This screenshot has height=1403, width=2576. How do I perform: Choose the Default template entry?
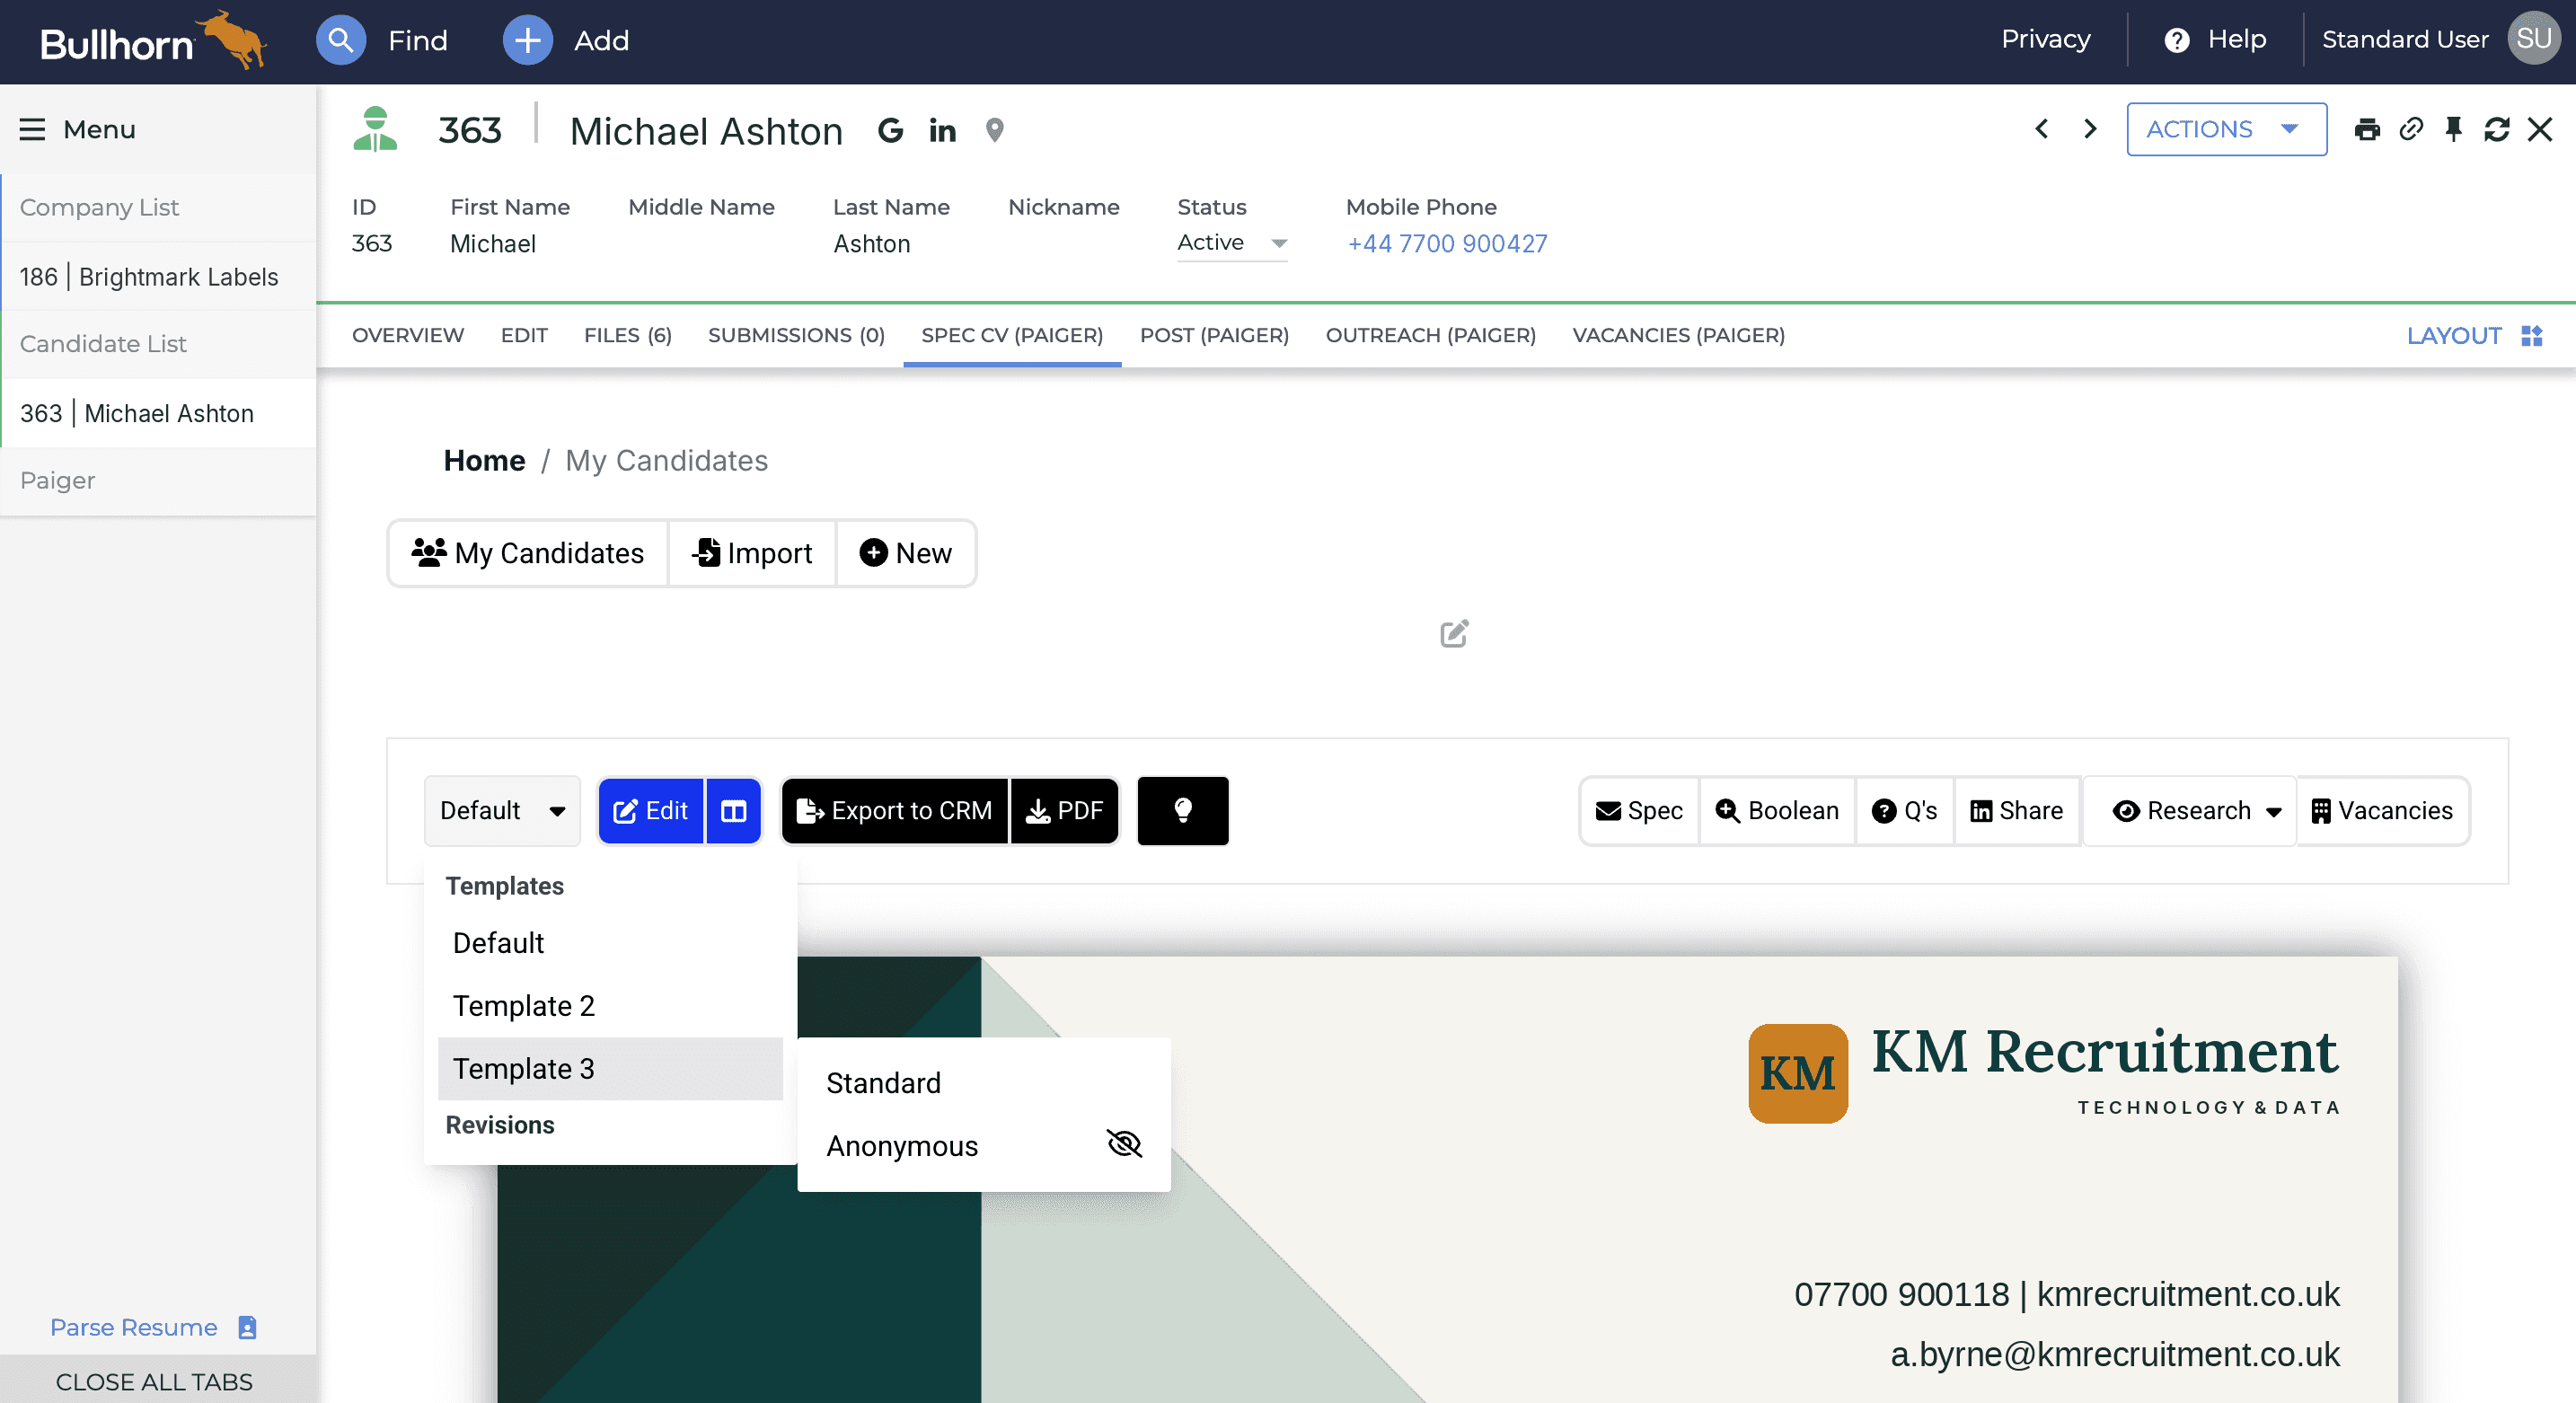coord(610,943)
